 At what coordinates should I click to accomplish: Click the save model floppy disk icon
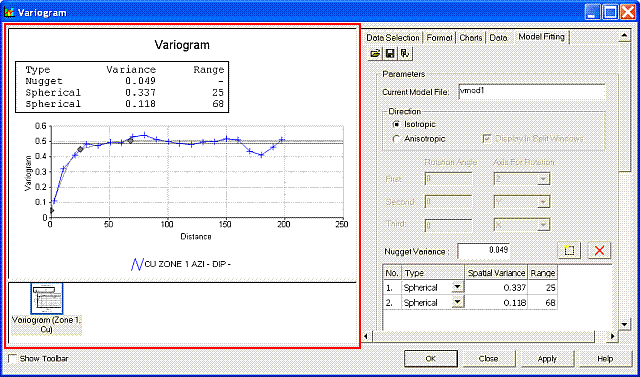click(390, 53)
